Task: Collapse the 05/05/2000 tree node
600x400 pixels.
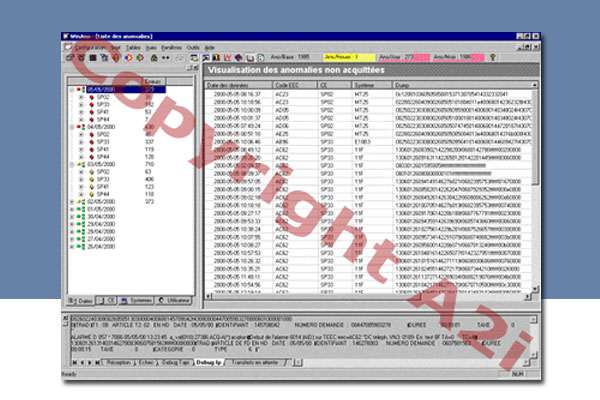Action: tap(71, 89)
